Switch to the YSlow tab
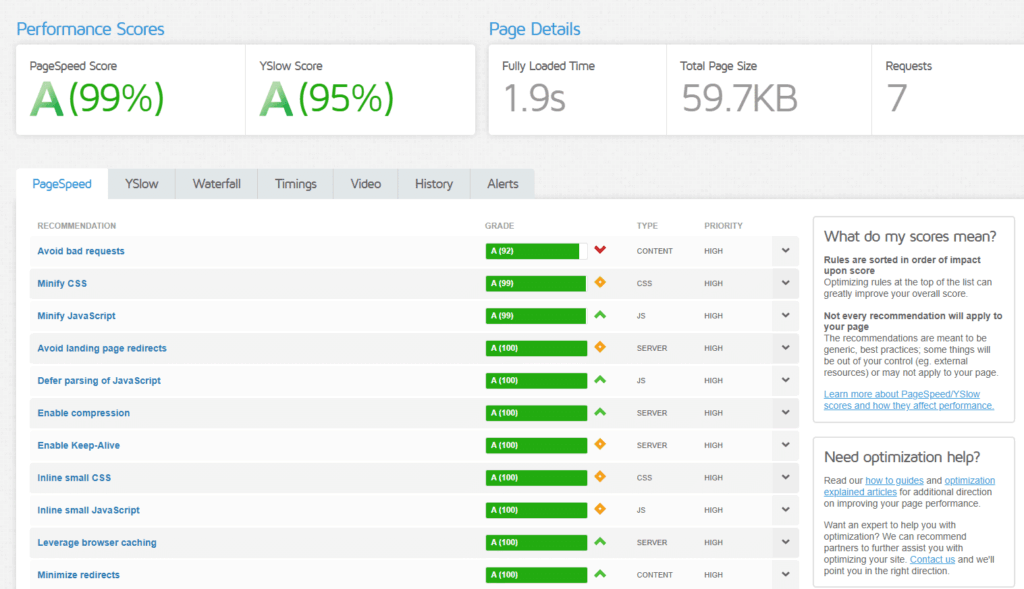1024x589 pixels. 140,184
